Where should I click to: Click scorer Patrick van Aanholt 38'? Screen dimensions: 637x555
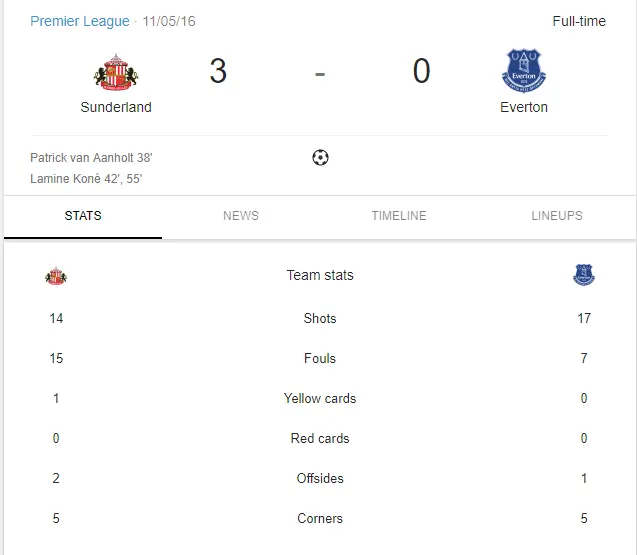[x=91, y=158]
